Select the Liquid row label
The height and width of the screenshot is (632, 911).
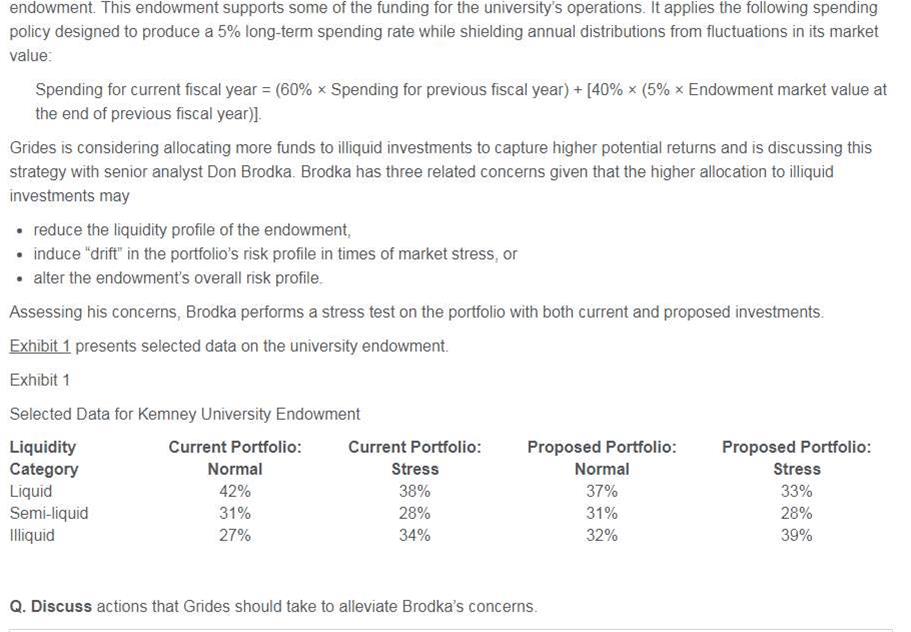[31, 491]
